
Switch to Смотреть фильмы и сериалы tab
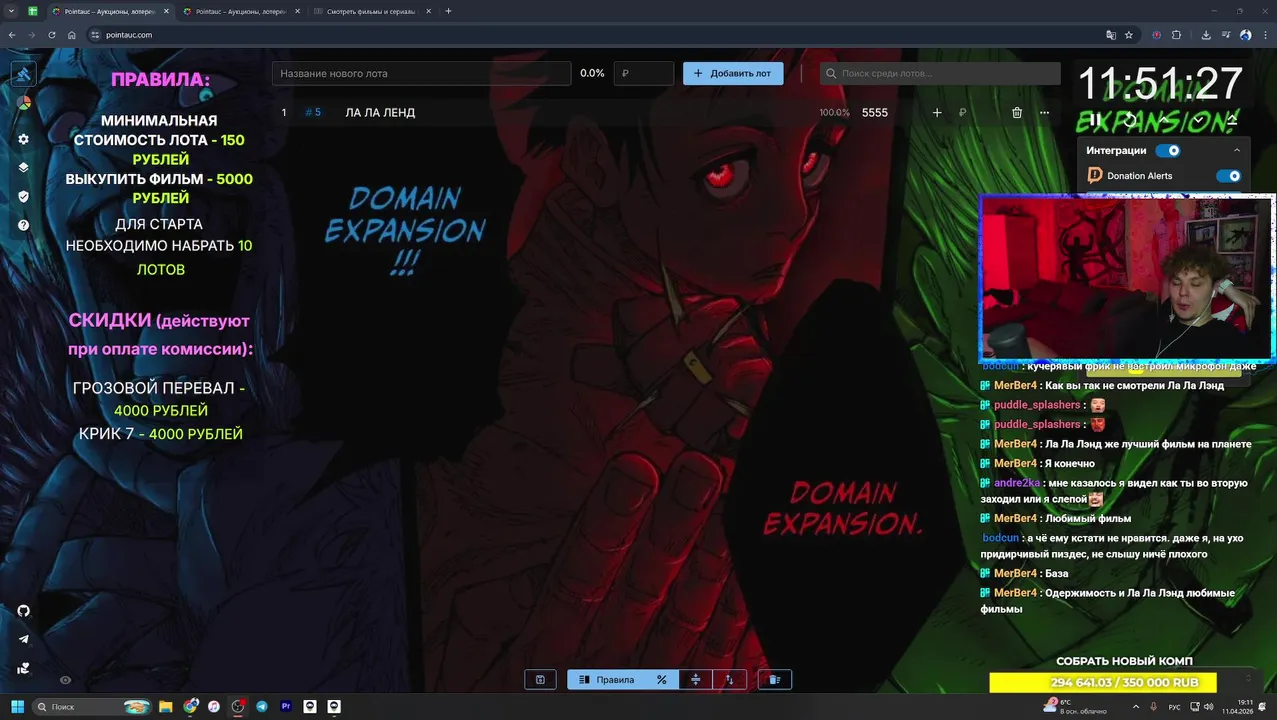pyautogui.click(x=370, y=11)
